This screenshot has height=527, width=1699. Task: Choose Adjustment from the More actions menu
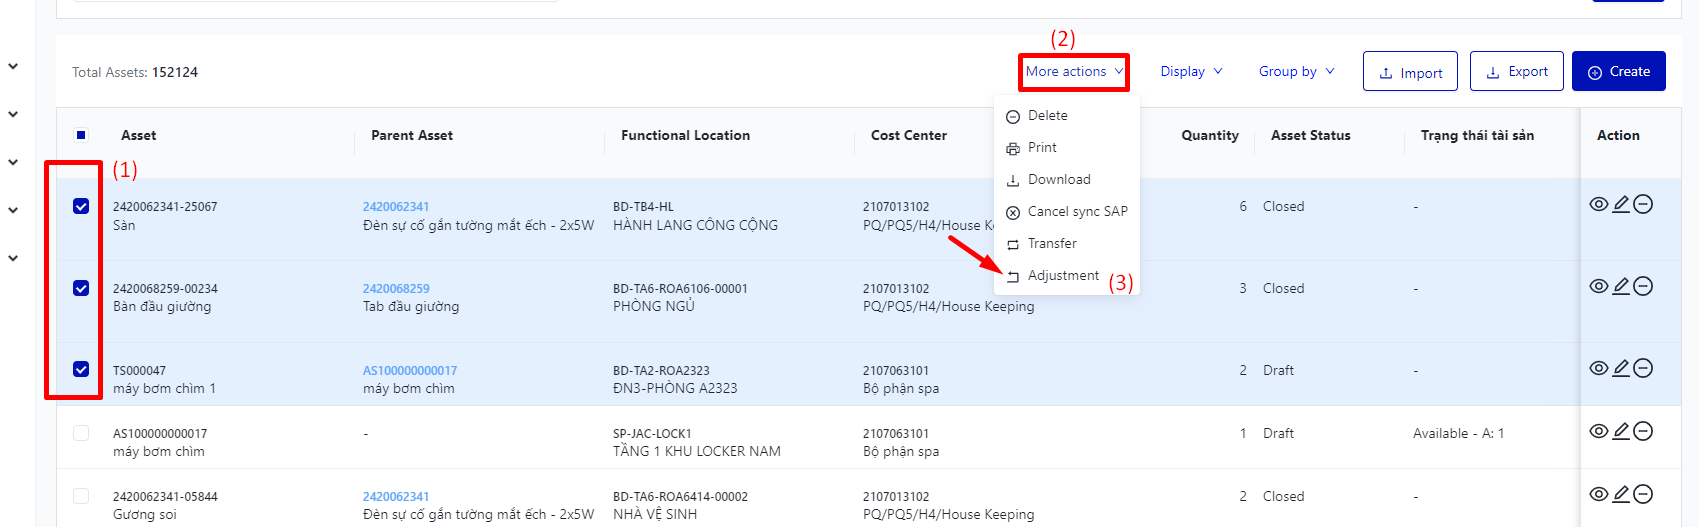tap(1062, 276)
